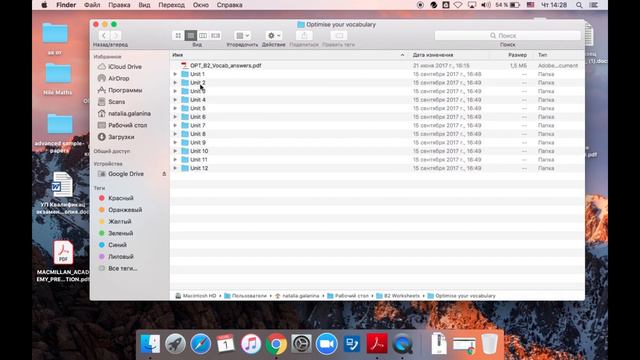Open the natalia.galanina home folder
Image resolution: width=640 pixels, height=360 pixels.
pyautogui.click(x=129, y=113)
